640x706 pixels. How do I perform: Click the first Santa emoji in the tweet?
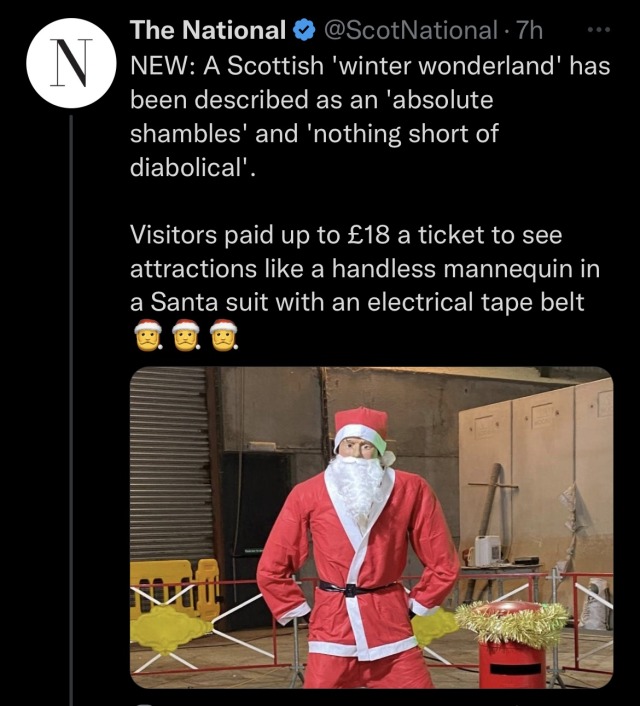(x=148, y=335)
